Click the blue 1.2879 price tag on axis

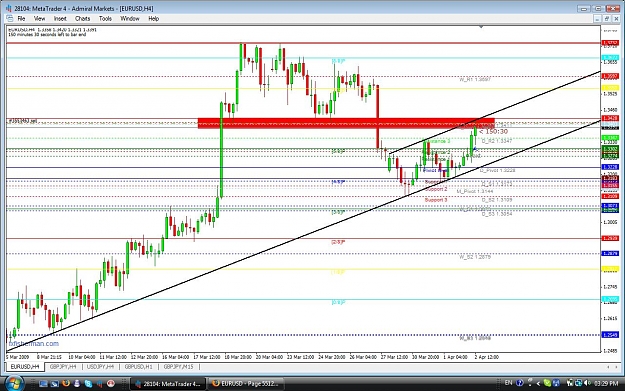[610, 253]
